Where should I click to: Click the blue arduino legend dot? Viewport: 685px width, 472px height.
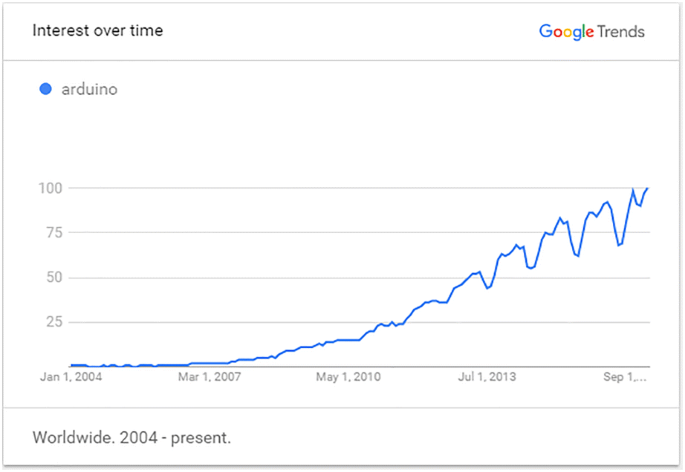[45, 89]
